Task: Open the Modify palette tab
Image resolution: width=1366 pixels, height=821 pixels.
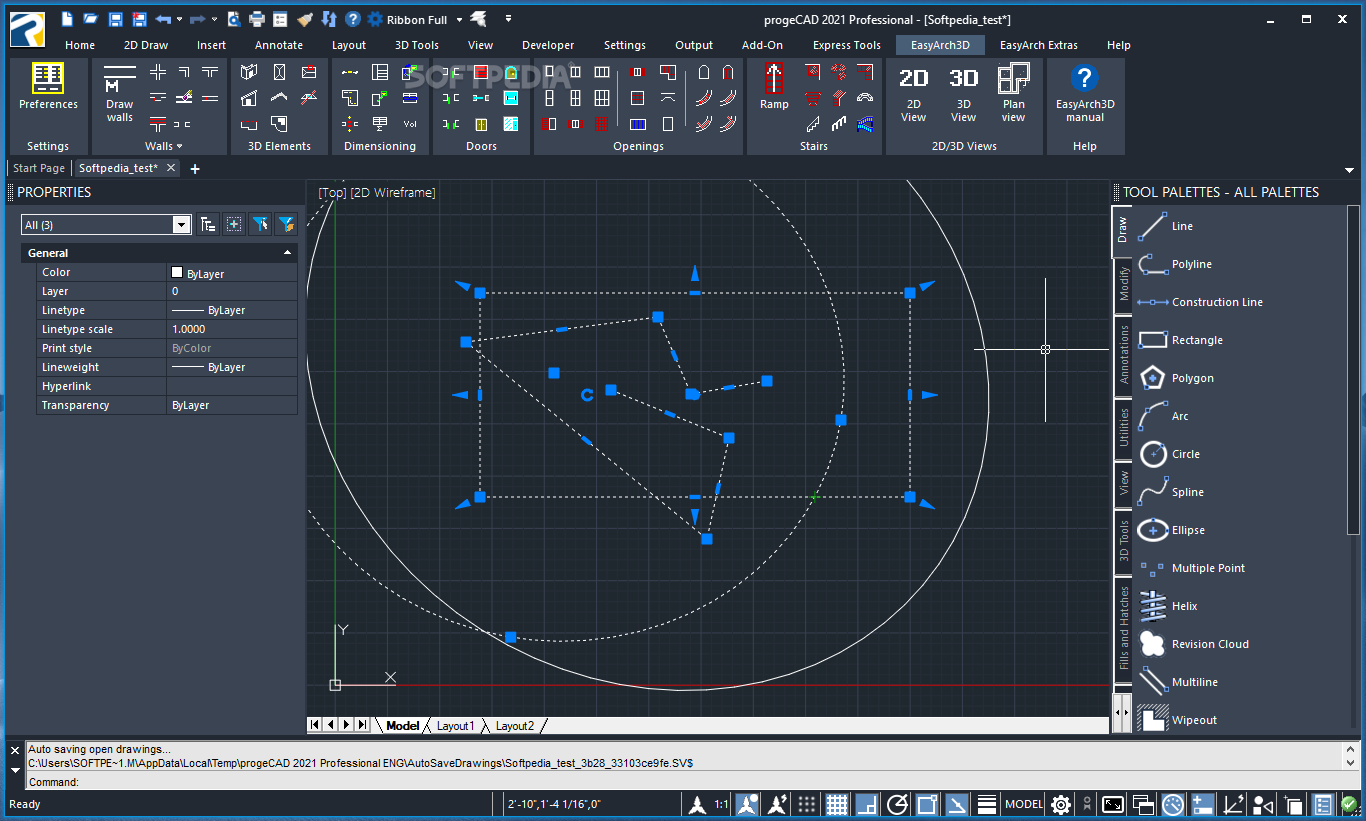Action: point(1123,285)
